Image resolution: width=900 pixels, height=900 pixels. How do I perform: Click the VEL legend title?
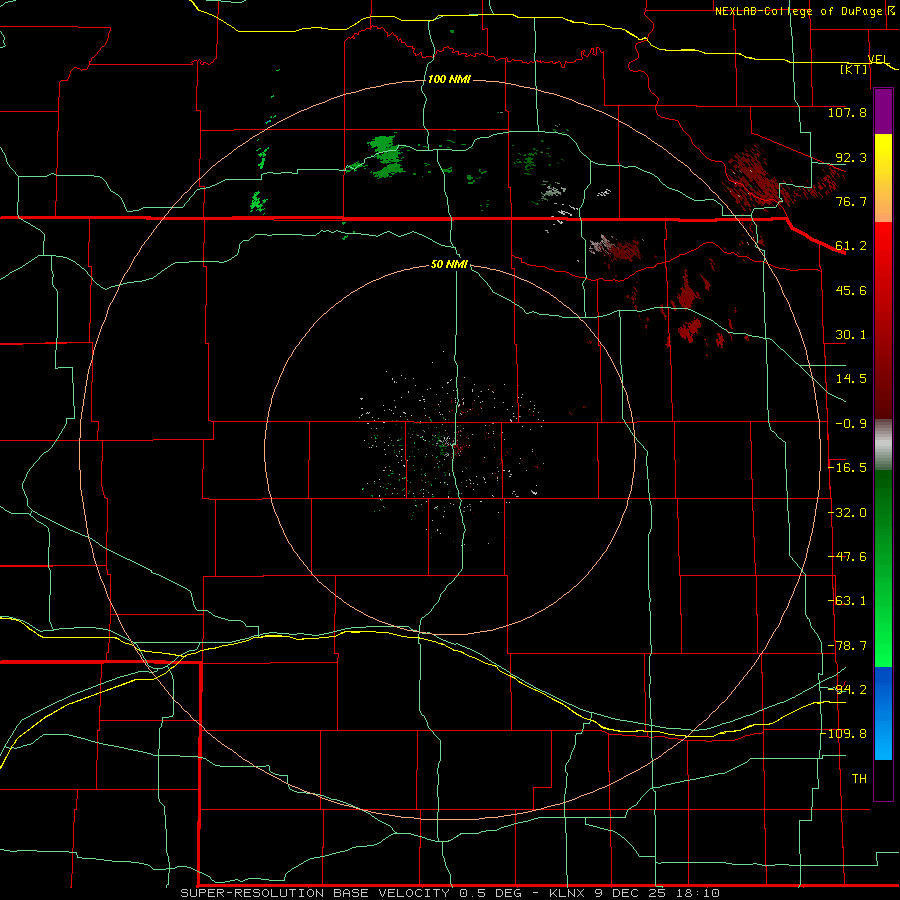point(879,59)
